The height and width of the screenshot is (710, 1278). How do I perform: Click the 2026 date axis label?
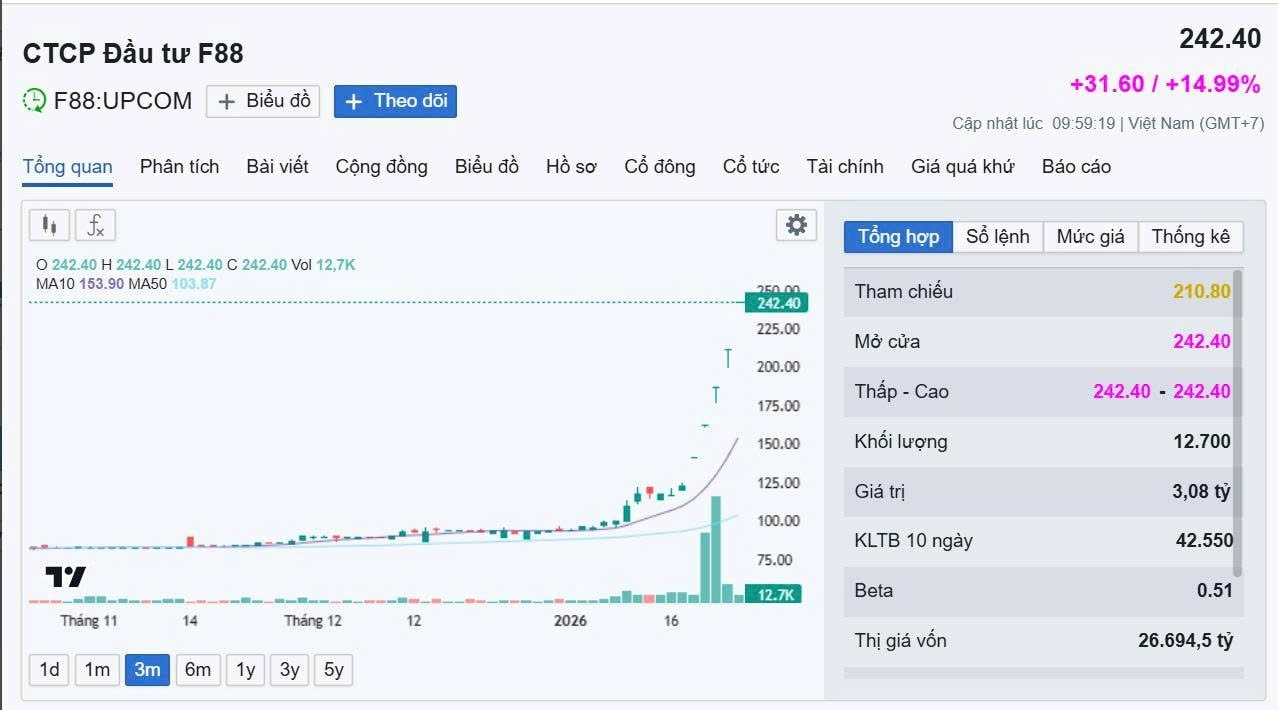(571, 621)
